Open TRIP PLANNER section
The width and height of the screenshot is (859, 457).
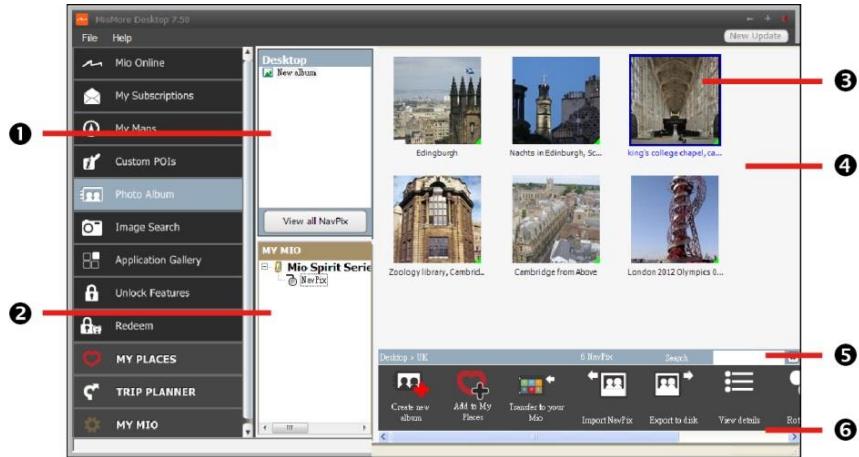[158, 392]
